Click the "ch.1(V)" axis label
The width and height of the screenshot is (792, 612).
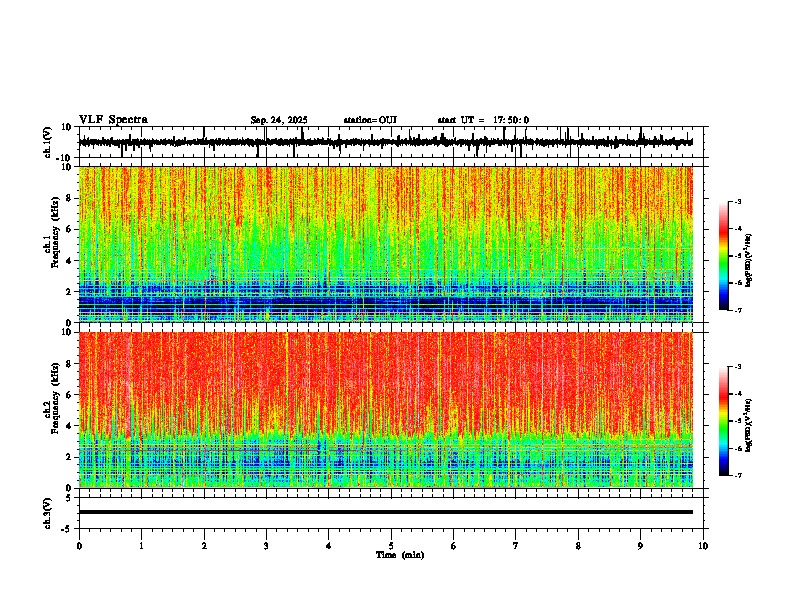[48, 142]
